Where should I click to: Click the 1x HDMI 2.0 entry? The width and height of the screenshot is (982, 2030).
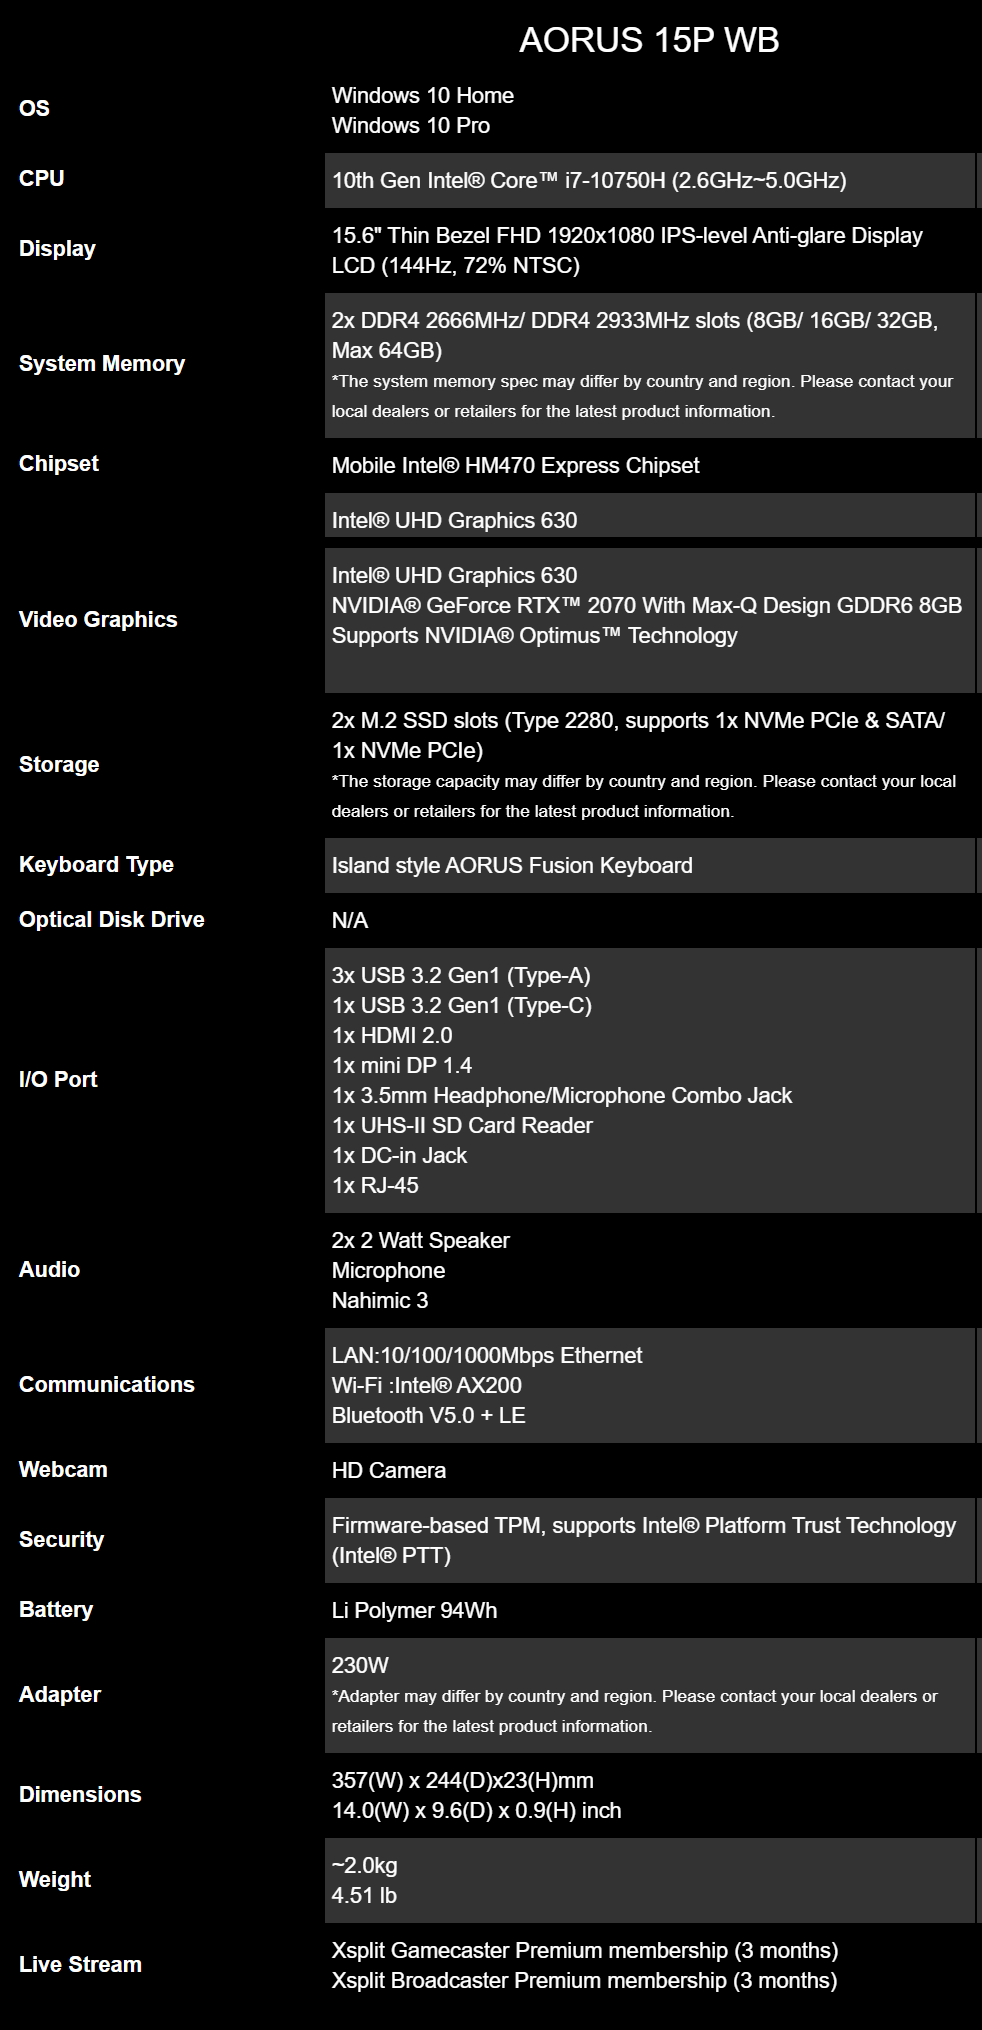[392, 1036]
